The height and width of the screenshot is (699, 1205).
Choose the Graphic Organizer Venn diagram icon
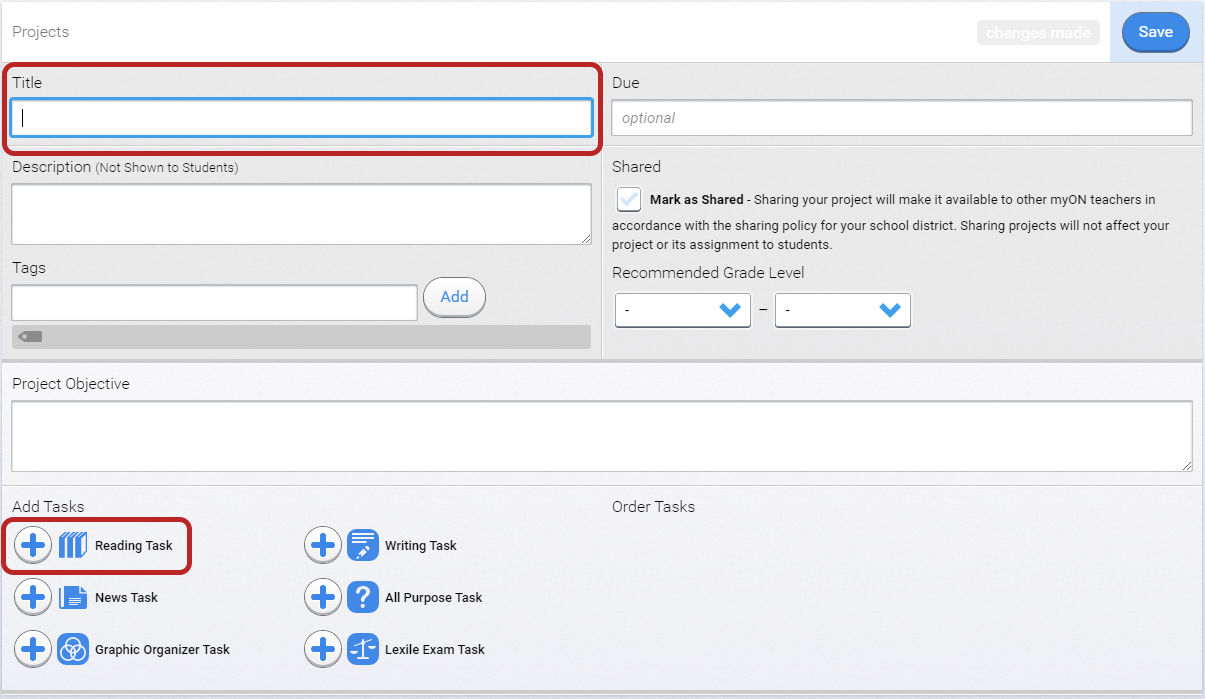point(73,650)
